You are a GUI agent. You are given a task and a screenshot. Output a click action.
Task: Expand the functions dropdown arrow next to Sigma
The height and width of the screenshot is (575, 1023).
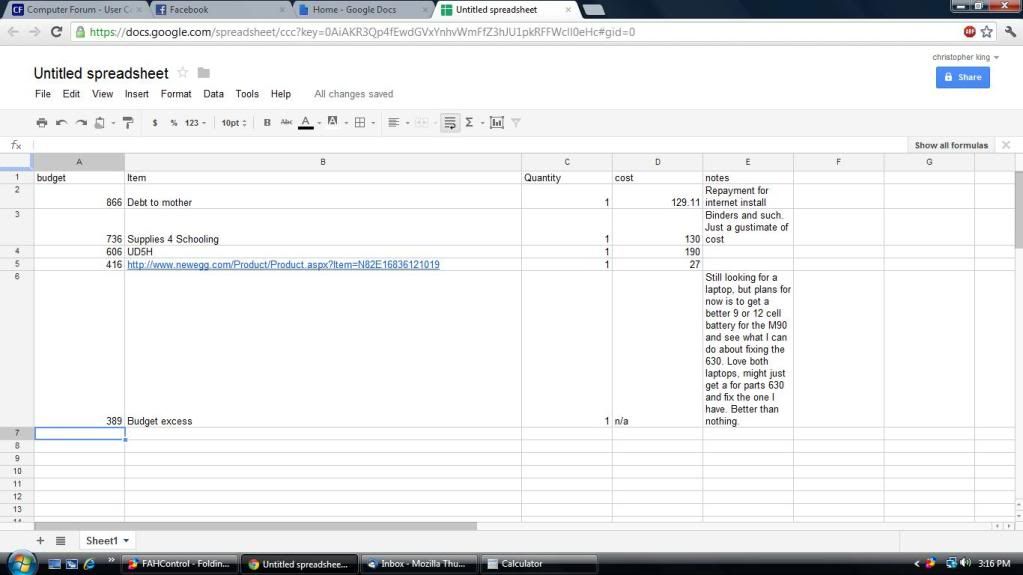483,123
